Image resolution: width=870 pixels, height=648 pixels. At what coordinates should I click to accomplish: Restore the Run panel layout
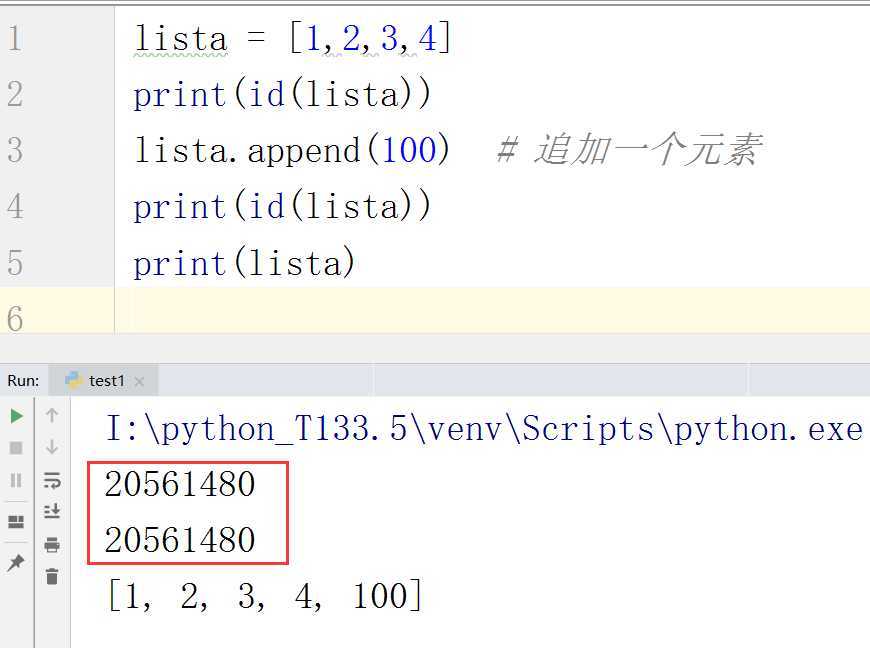click(x=16, y=521)
